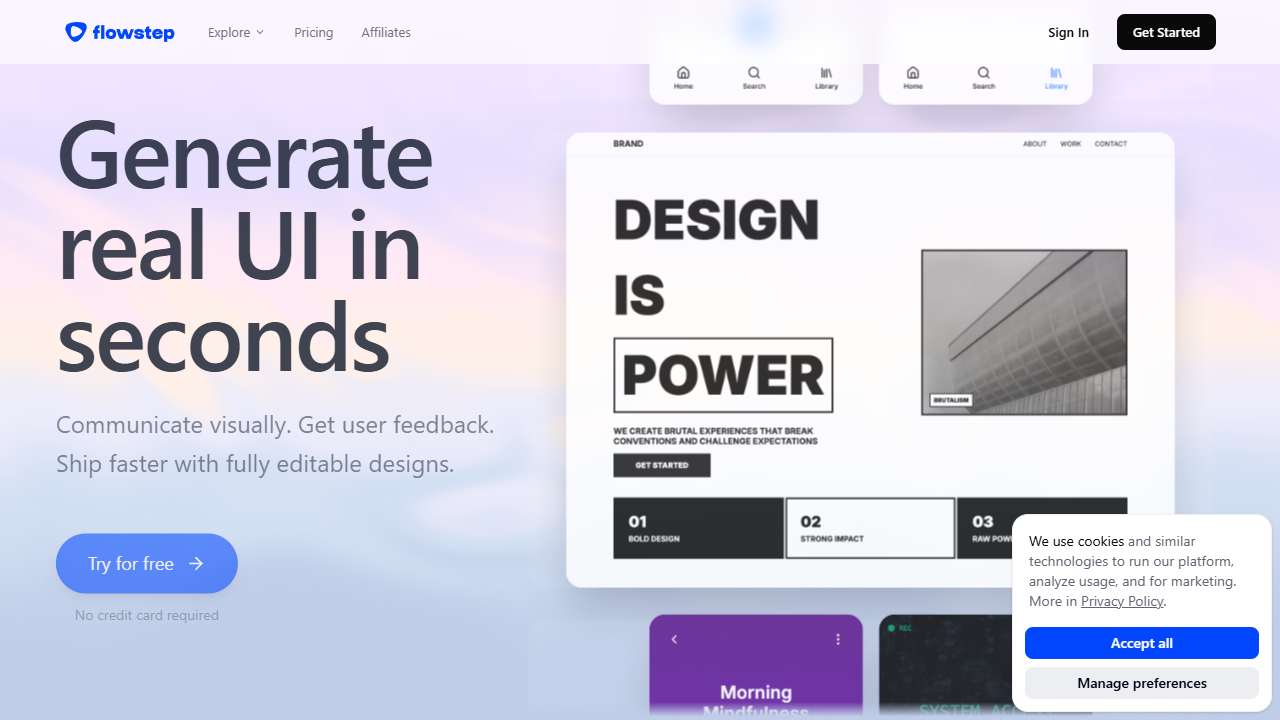Click the DESIGN heading in the preview

(716, 220)
